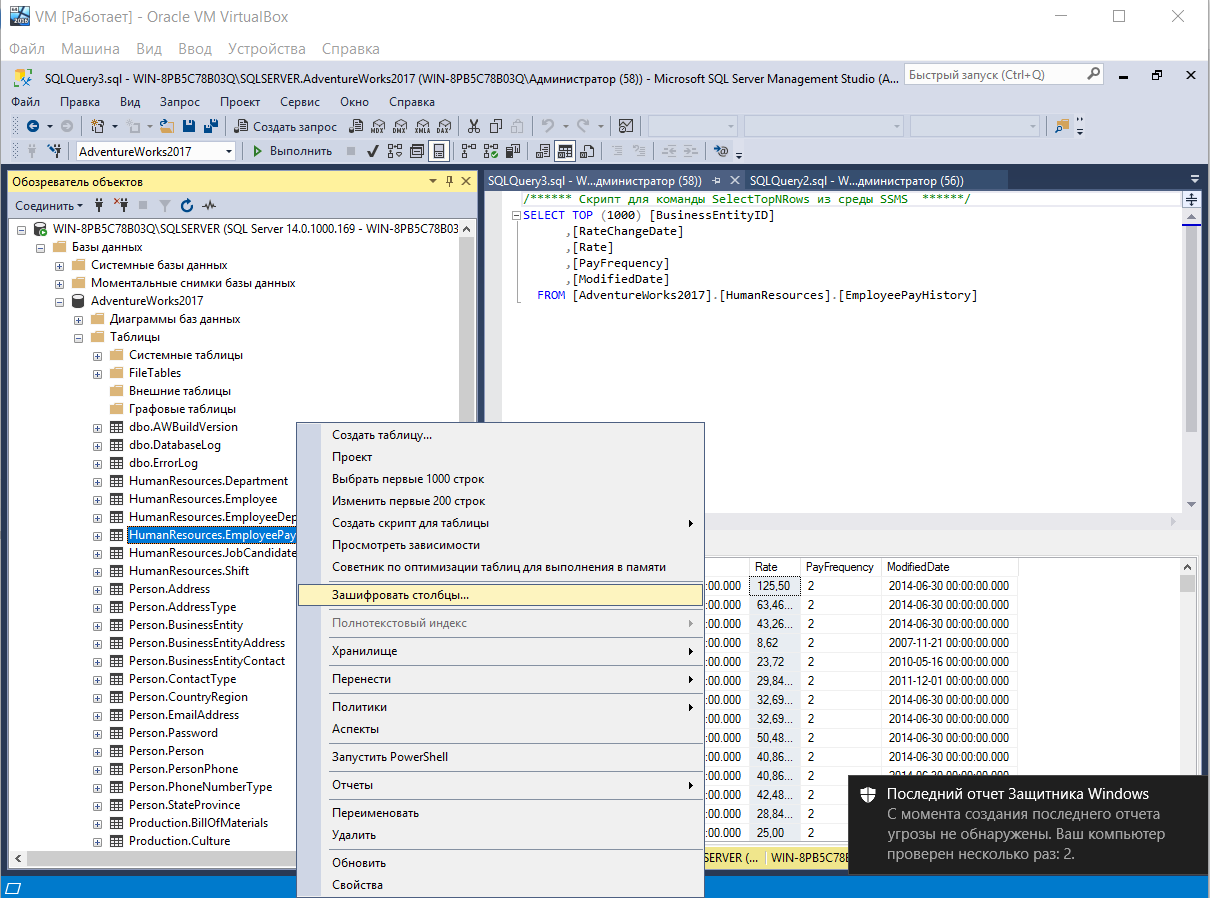Click the Создать запрос button

(286, 126)
